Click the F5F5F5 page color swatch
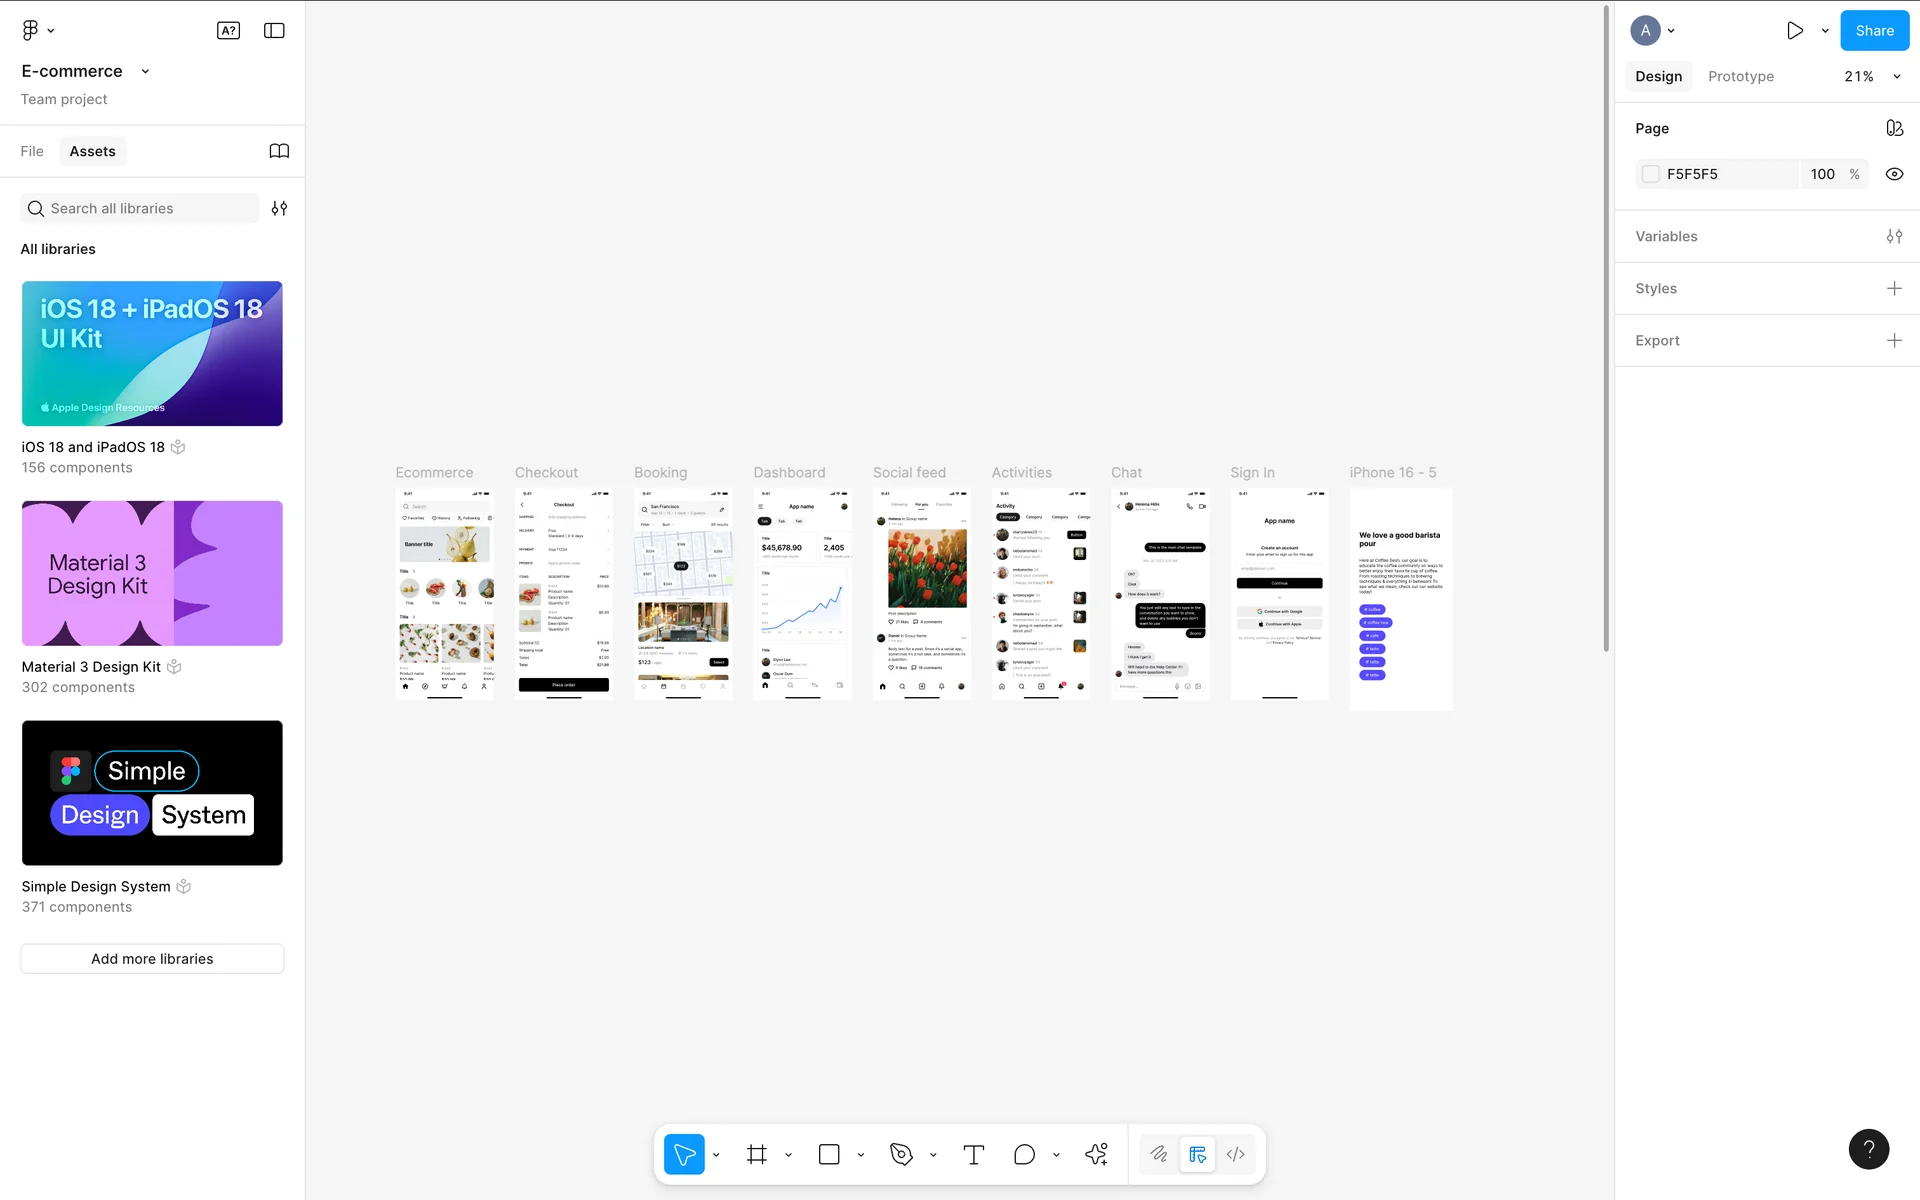Image resolution: width=1920 pixels, height=1200 pixels. 1651,174
